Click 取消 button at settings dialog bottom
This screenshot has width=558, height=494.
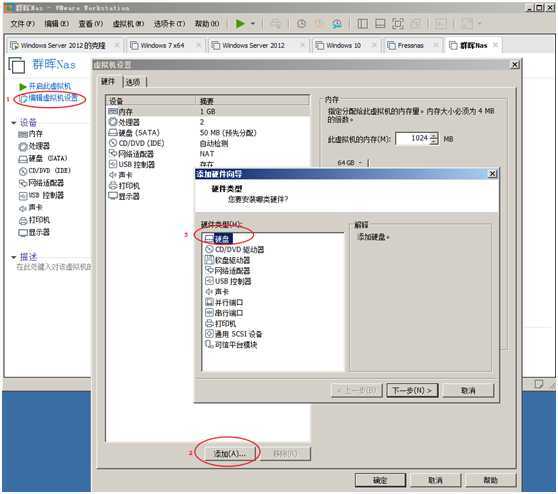point(435,480)
